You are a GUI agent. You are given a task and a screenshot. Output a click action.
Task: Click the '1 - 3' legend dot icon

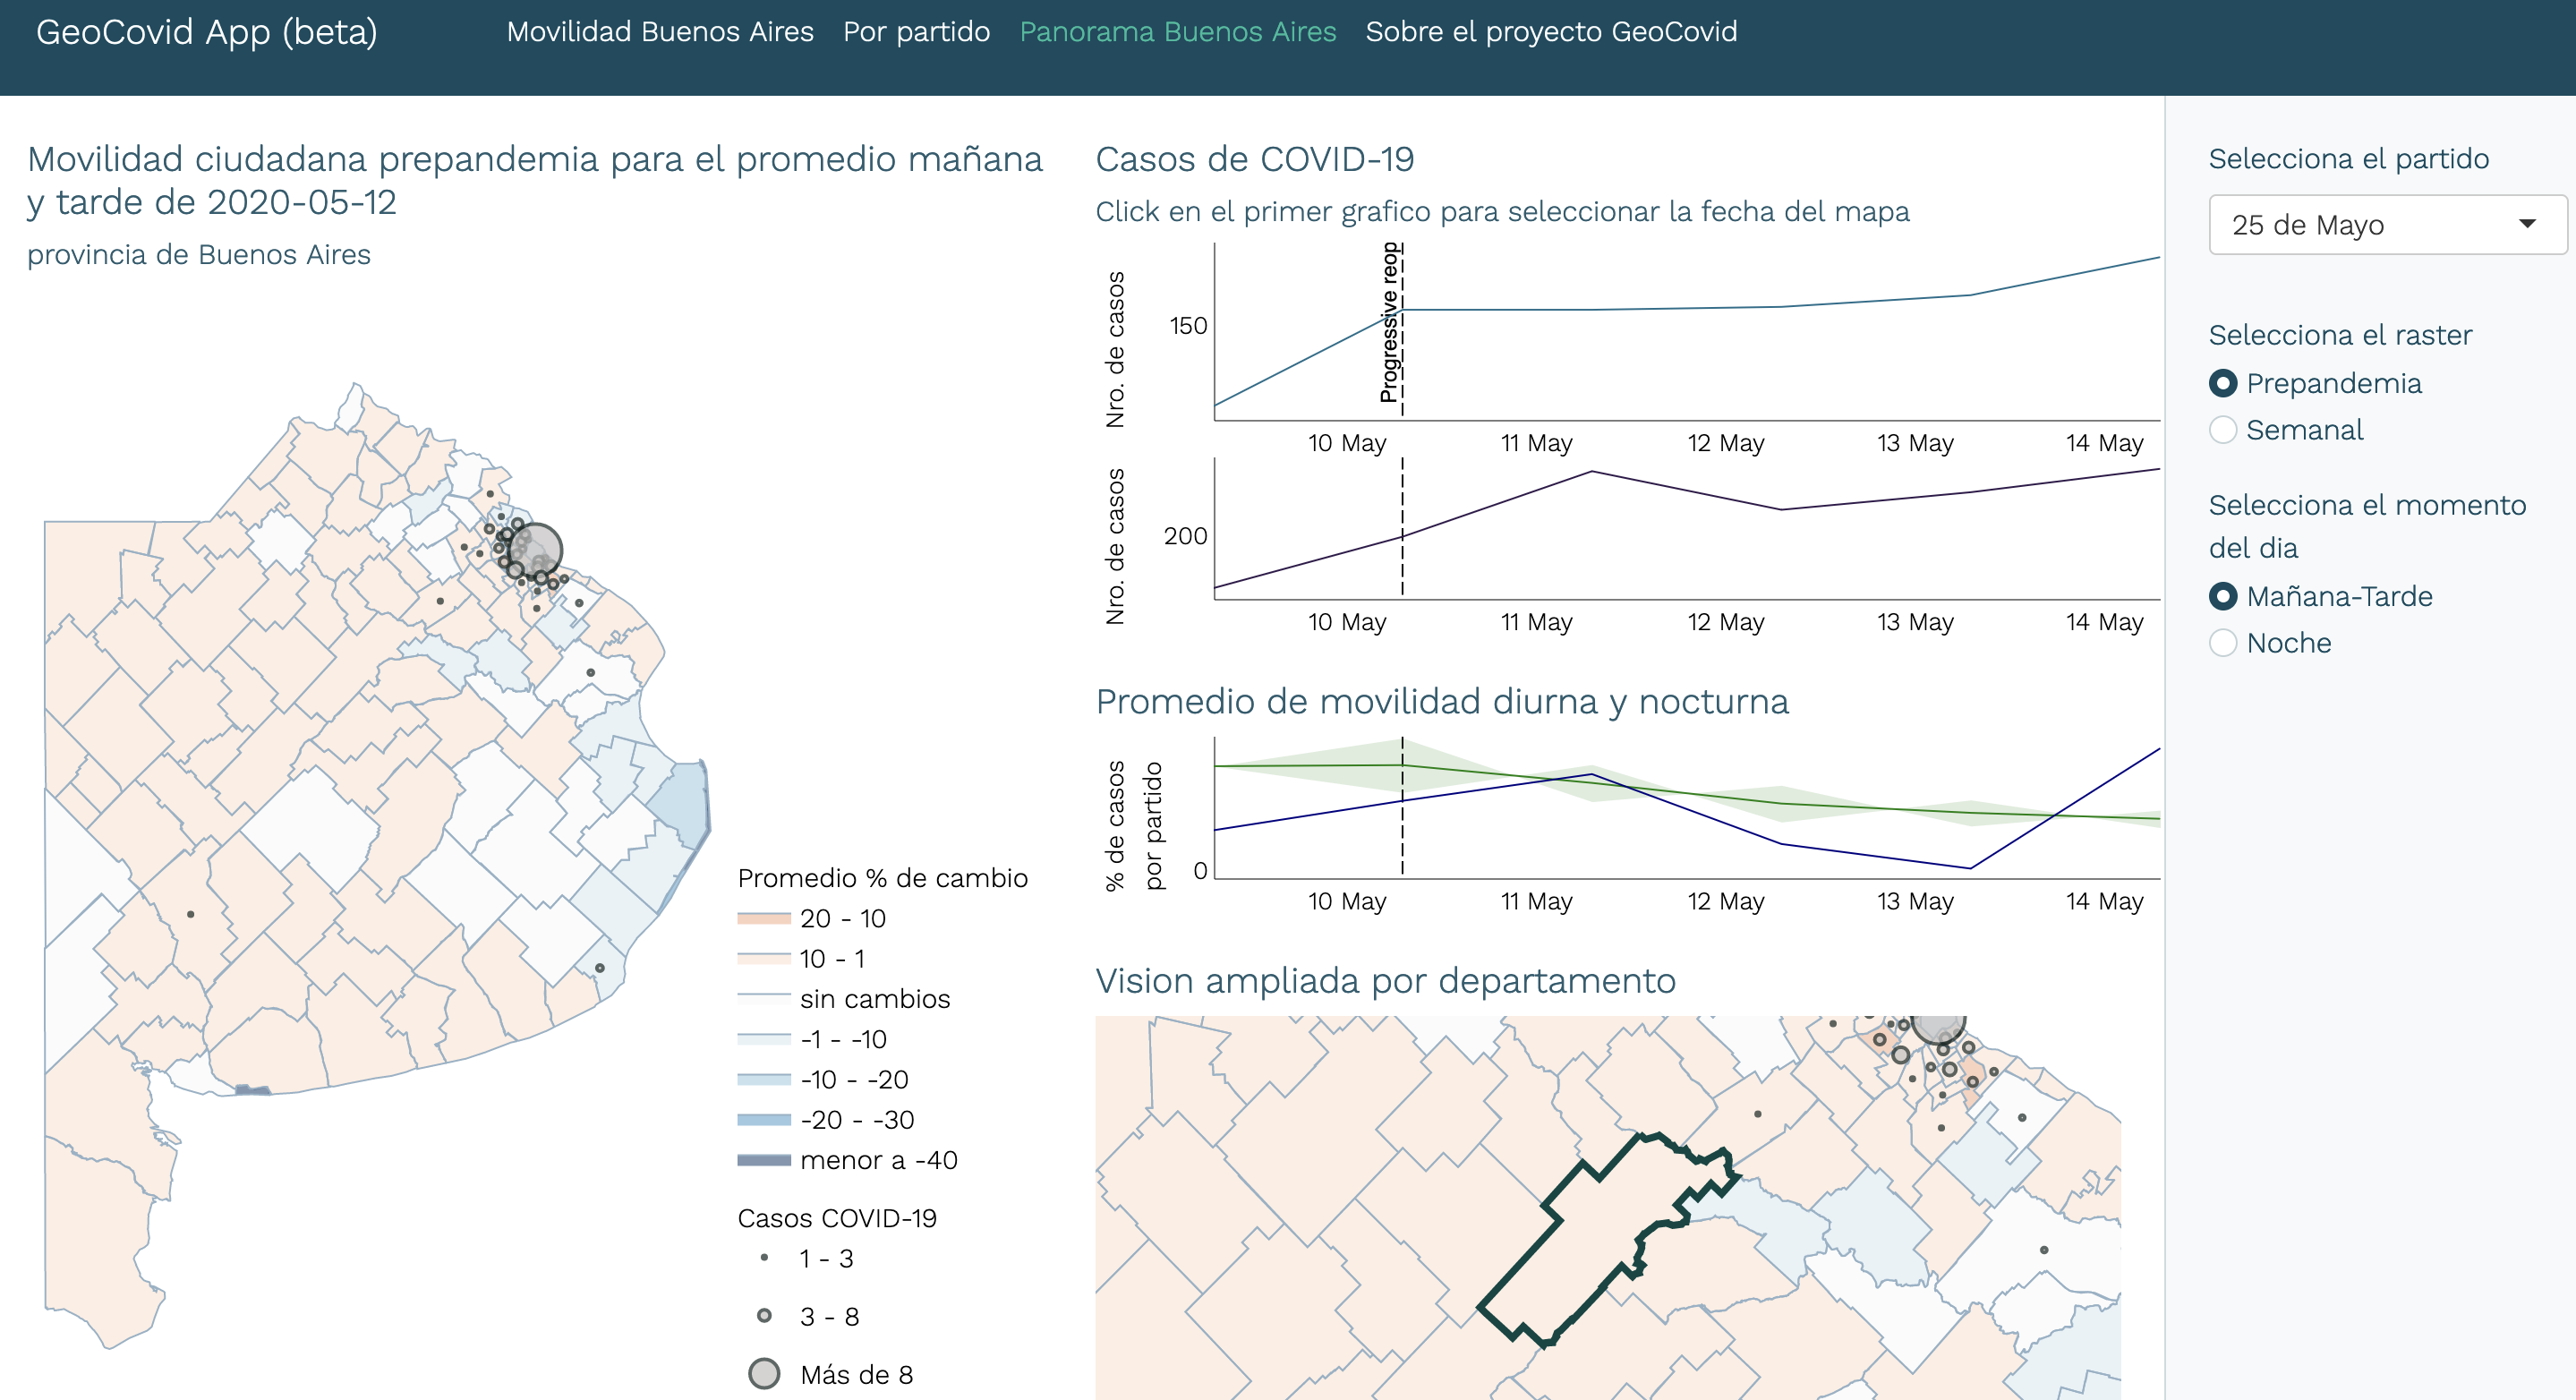pos(764,1258)
